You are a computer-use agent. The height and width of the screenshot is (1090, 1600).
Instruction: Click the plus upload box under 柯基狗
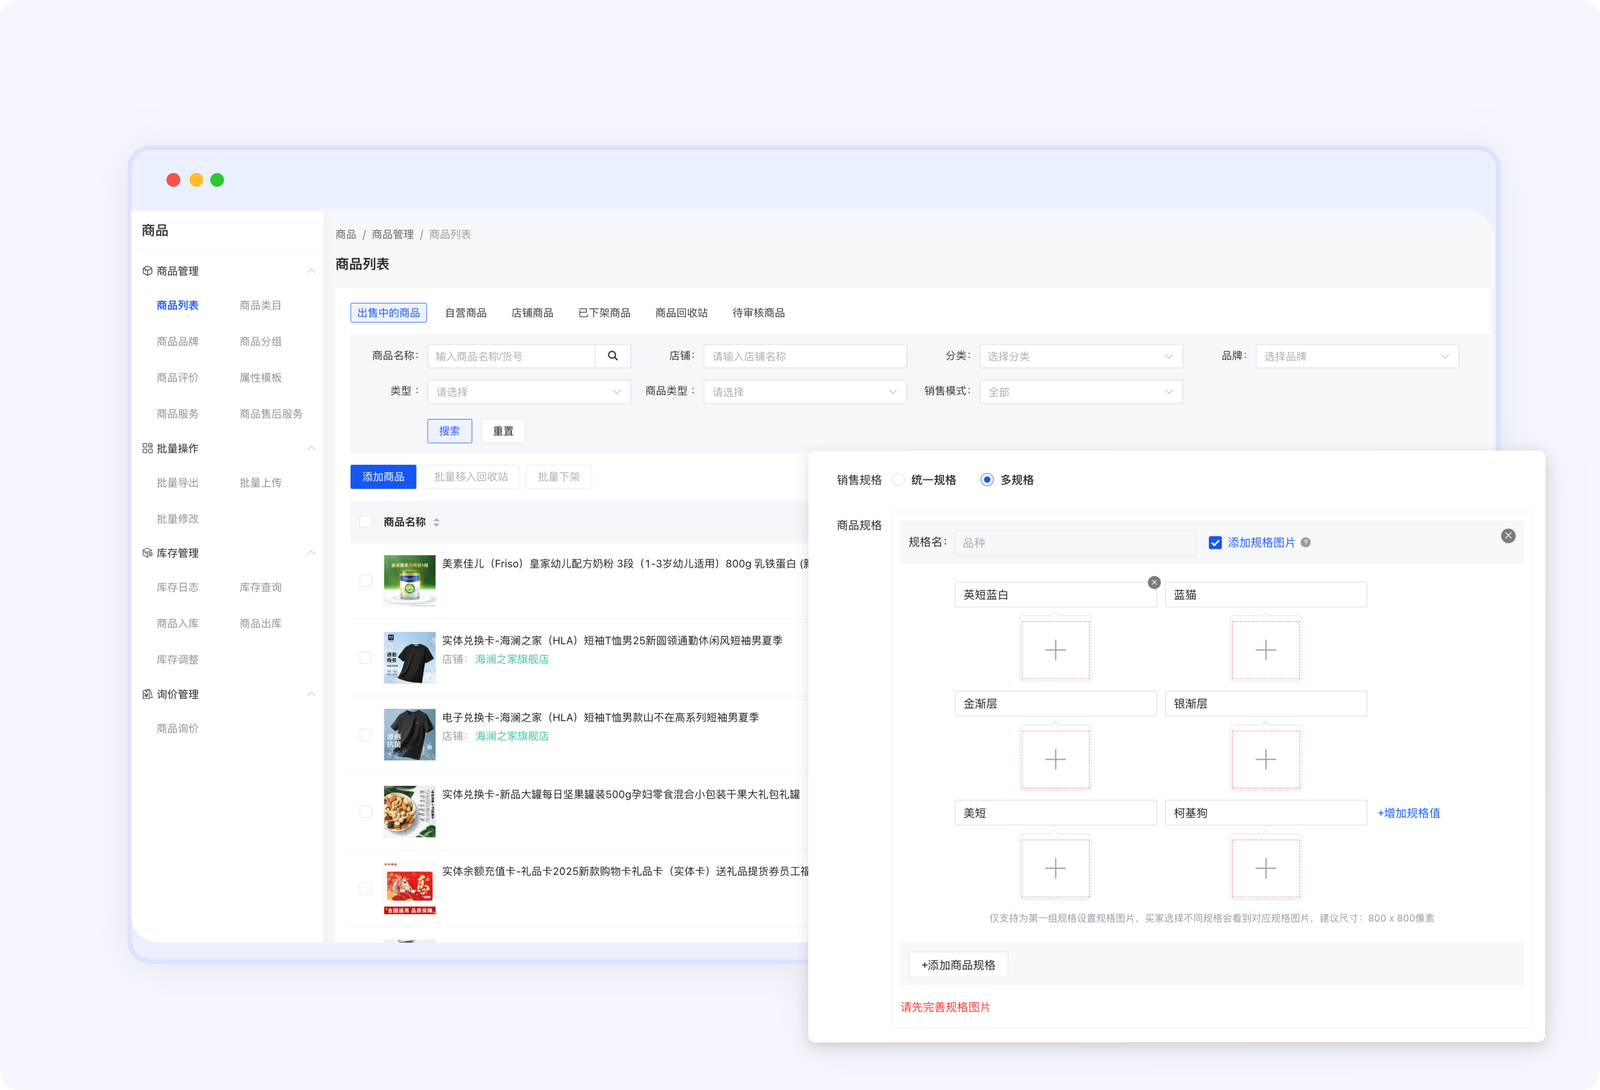click(x=1265, y=868)
